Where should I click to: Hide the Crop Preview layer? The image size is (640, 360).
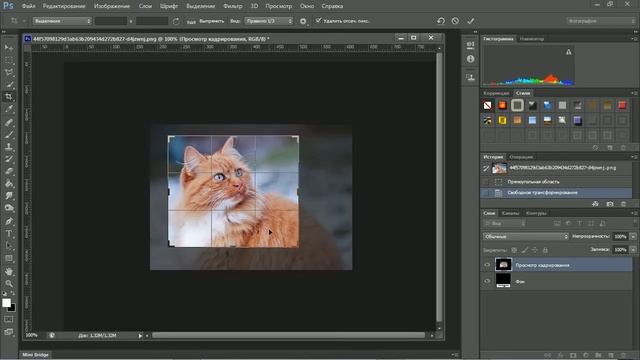487,265
